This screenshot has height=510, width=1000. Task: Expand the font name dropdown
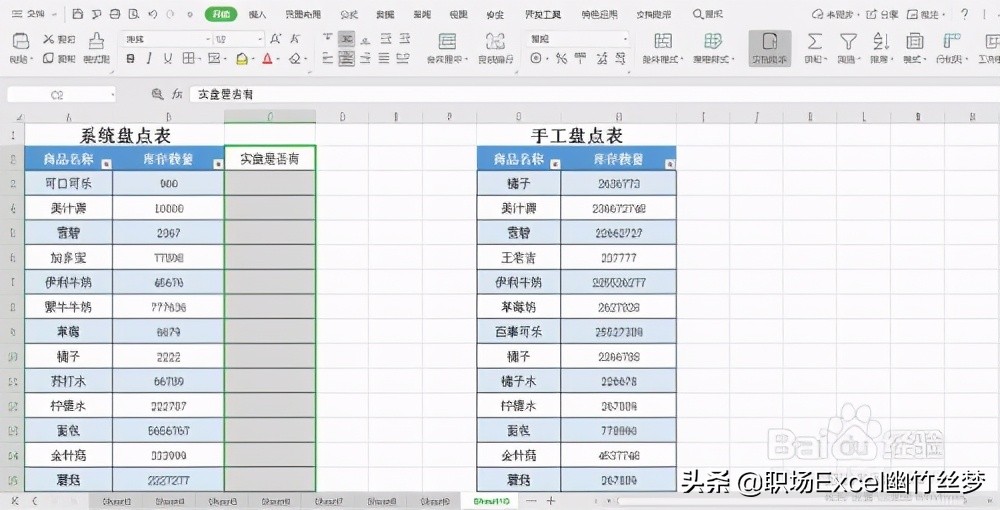click(x=208, y=40)
